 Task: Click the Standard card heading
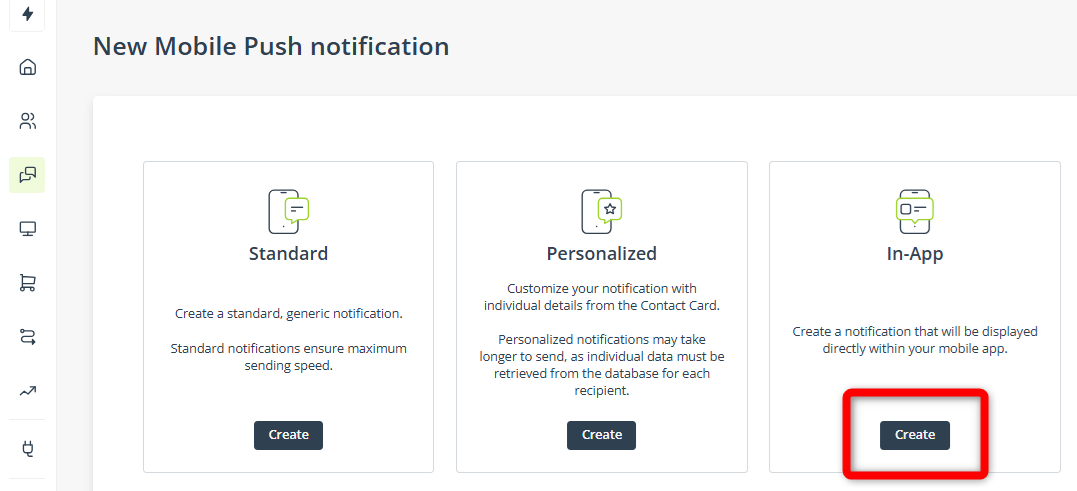pyautogui.click(x=288, y=253)
